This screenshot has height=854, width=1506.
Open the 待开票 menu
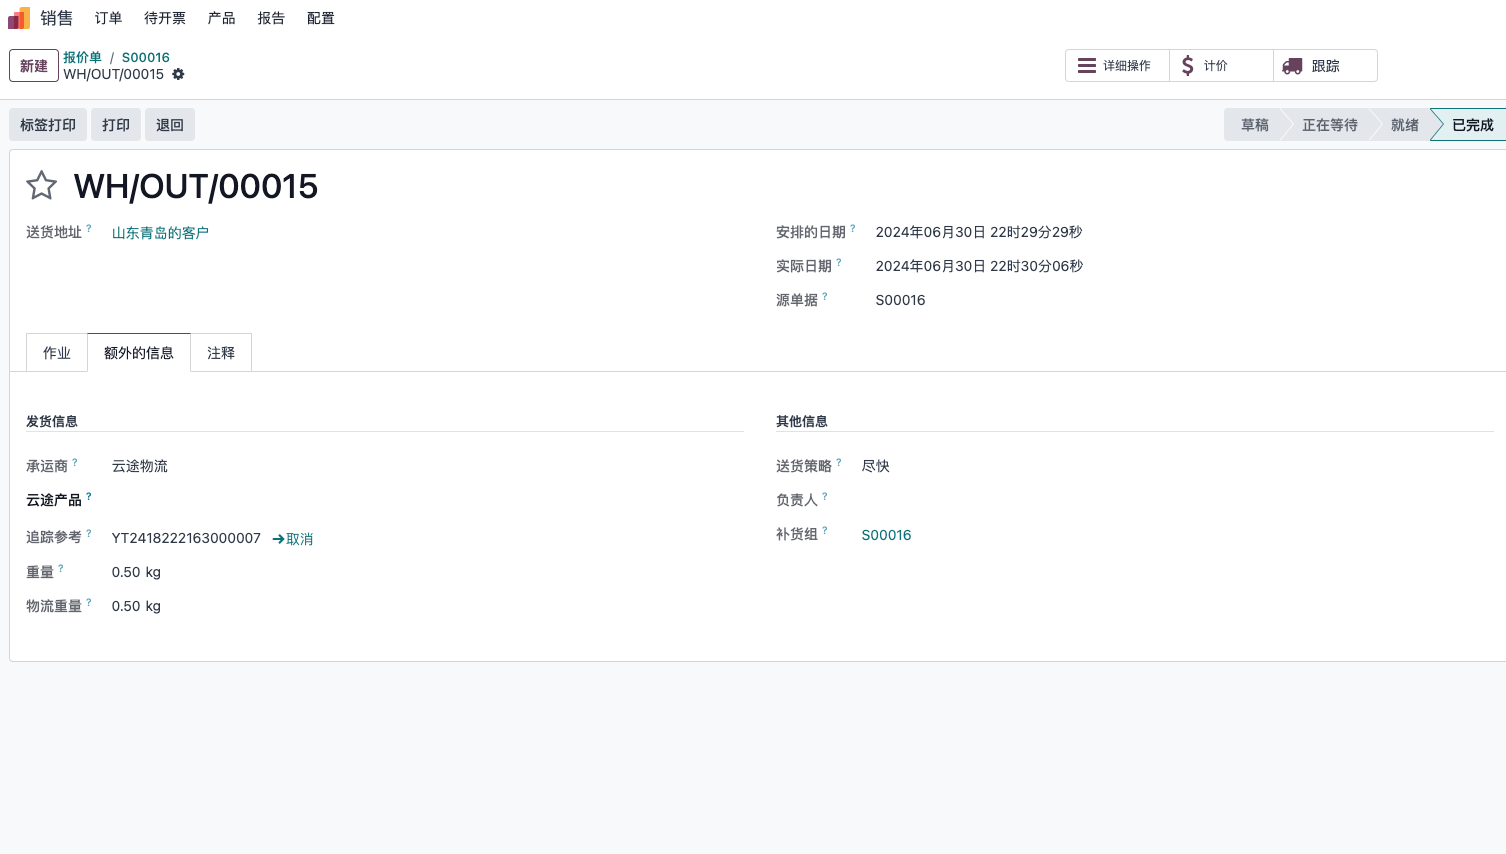165,18
